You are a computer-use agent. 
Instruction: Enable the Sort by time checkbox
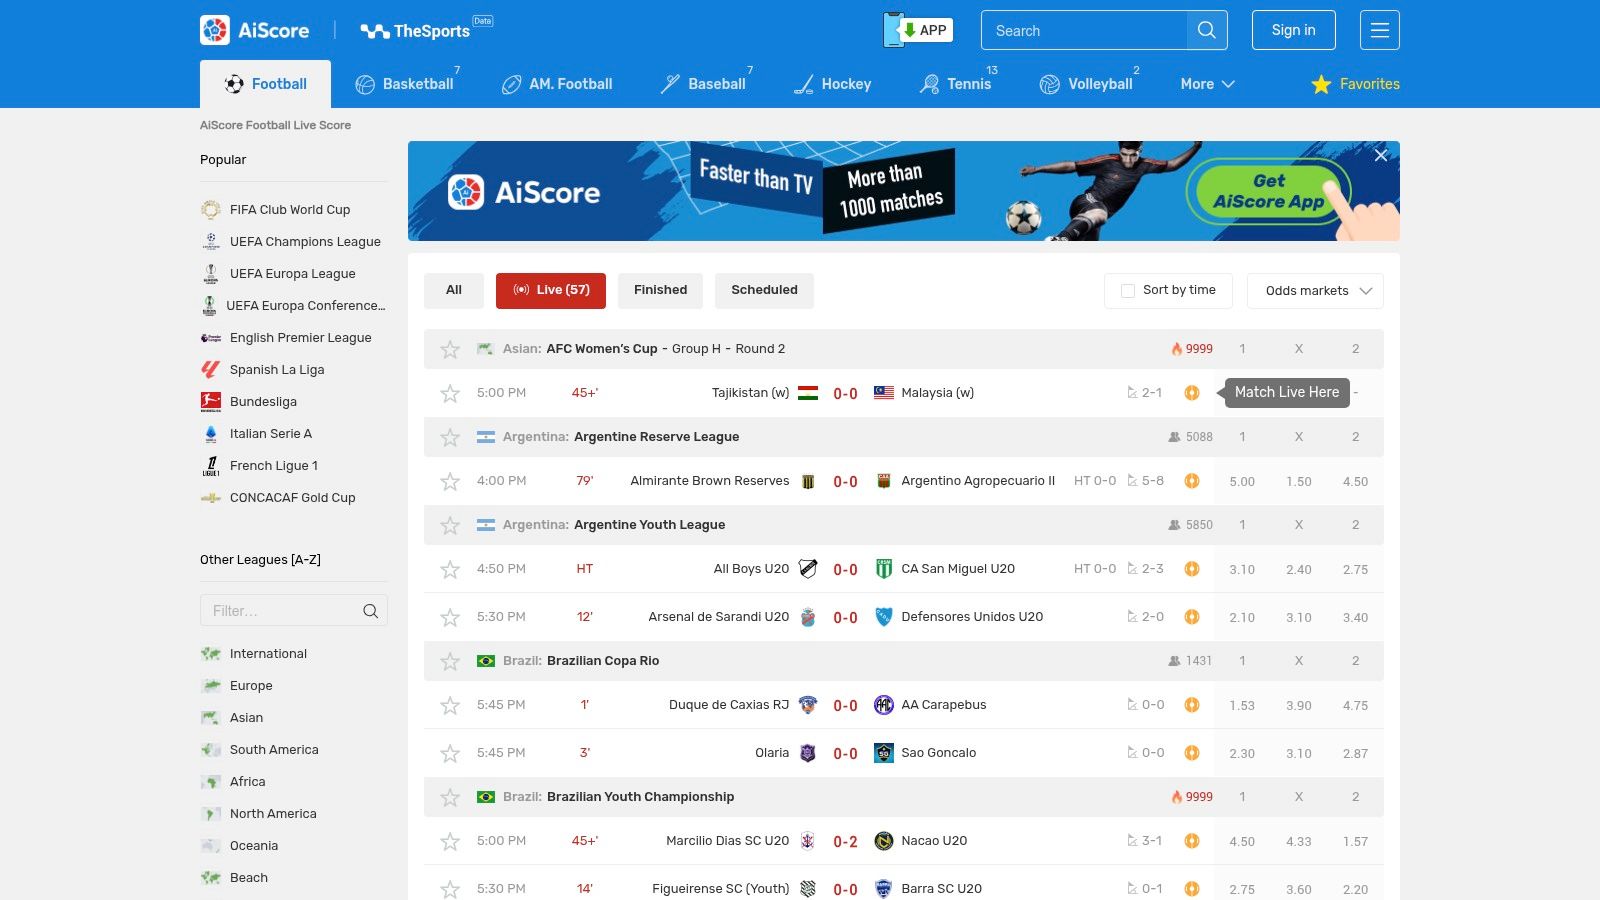(1126, 290)
